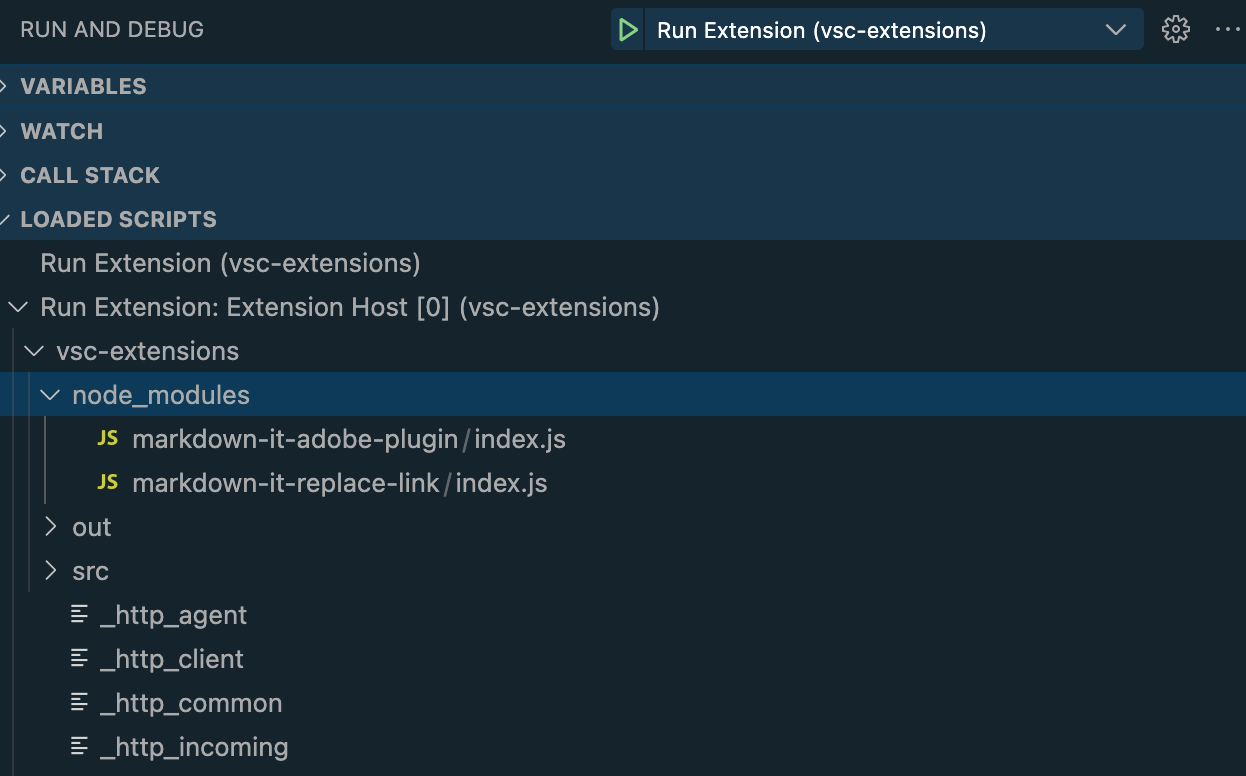Click file icon beside _http_agent
The width and height of the screenshot is (1246, 776).
[80, 615]
